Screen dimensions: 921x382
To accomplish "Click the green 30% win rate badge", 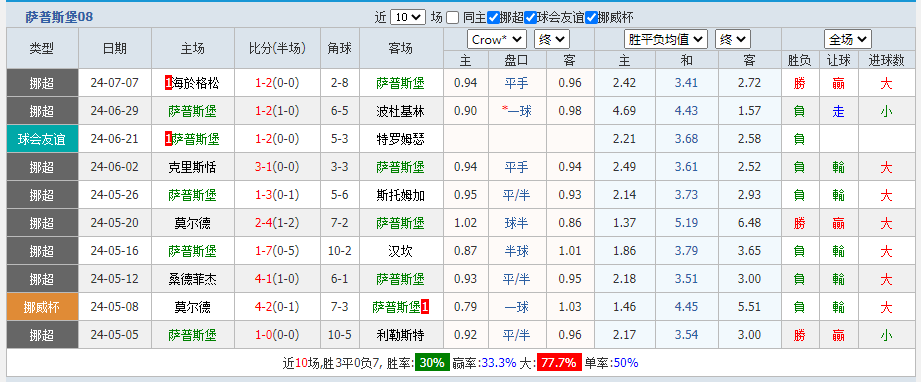I will point(432,363).
